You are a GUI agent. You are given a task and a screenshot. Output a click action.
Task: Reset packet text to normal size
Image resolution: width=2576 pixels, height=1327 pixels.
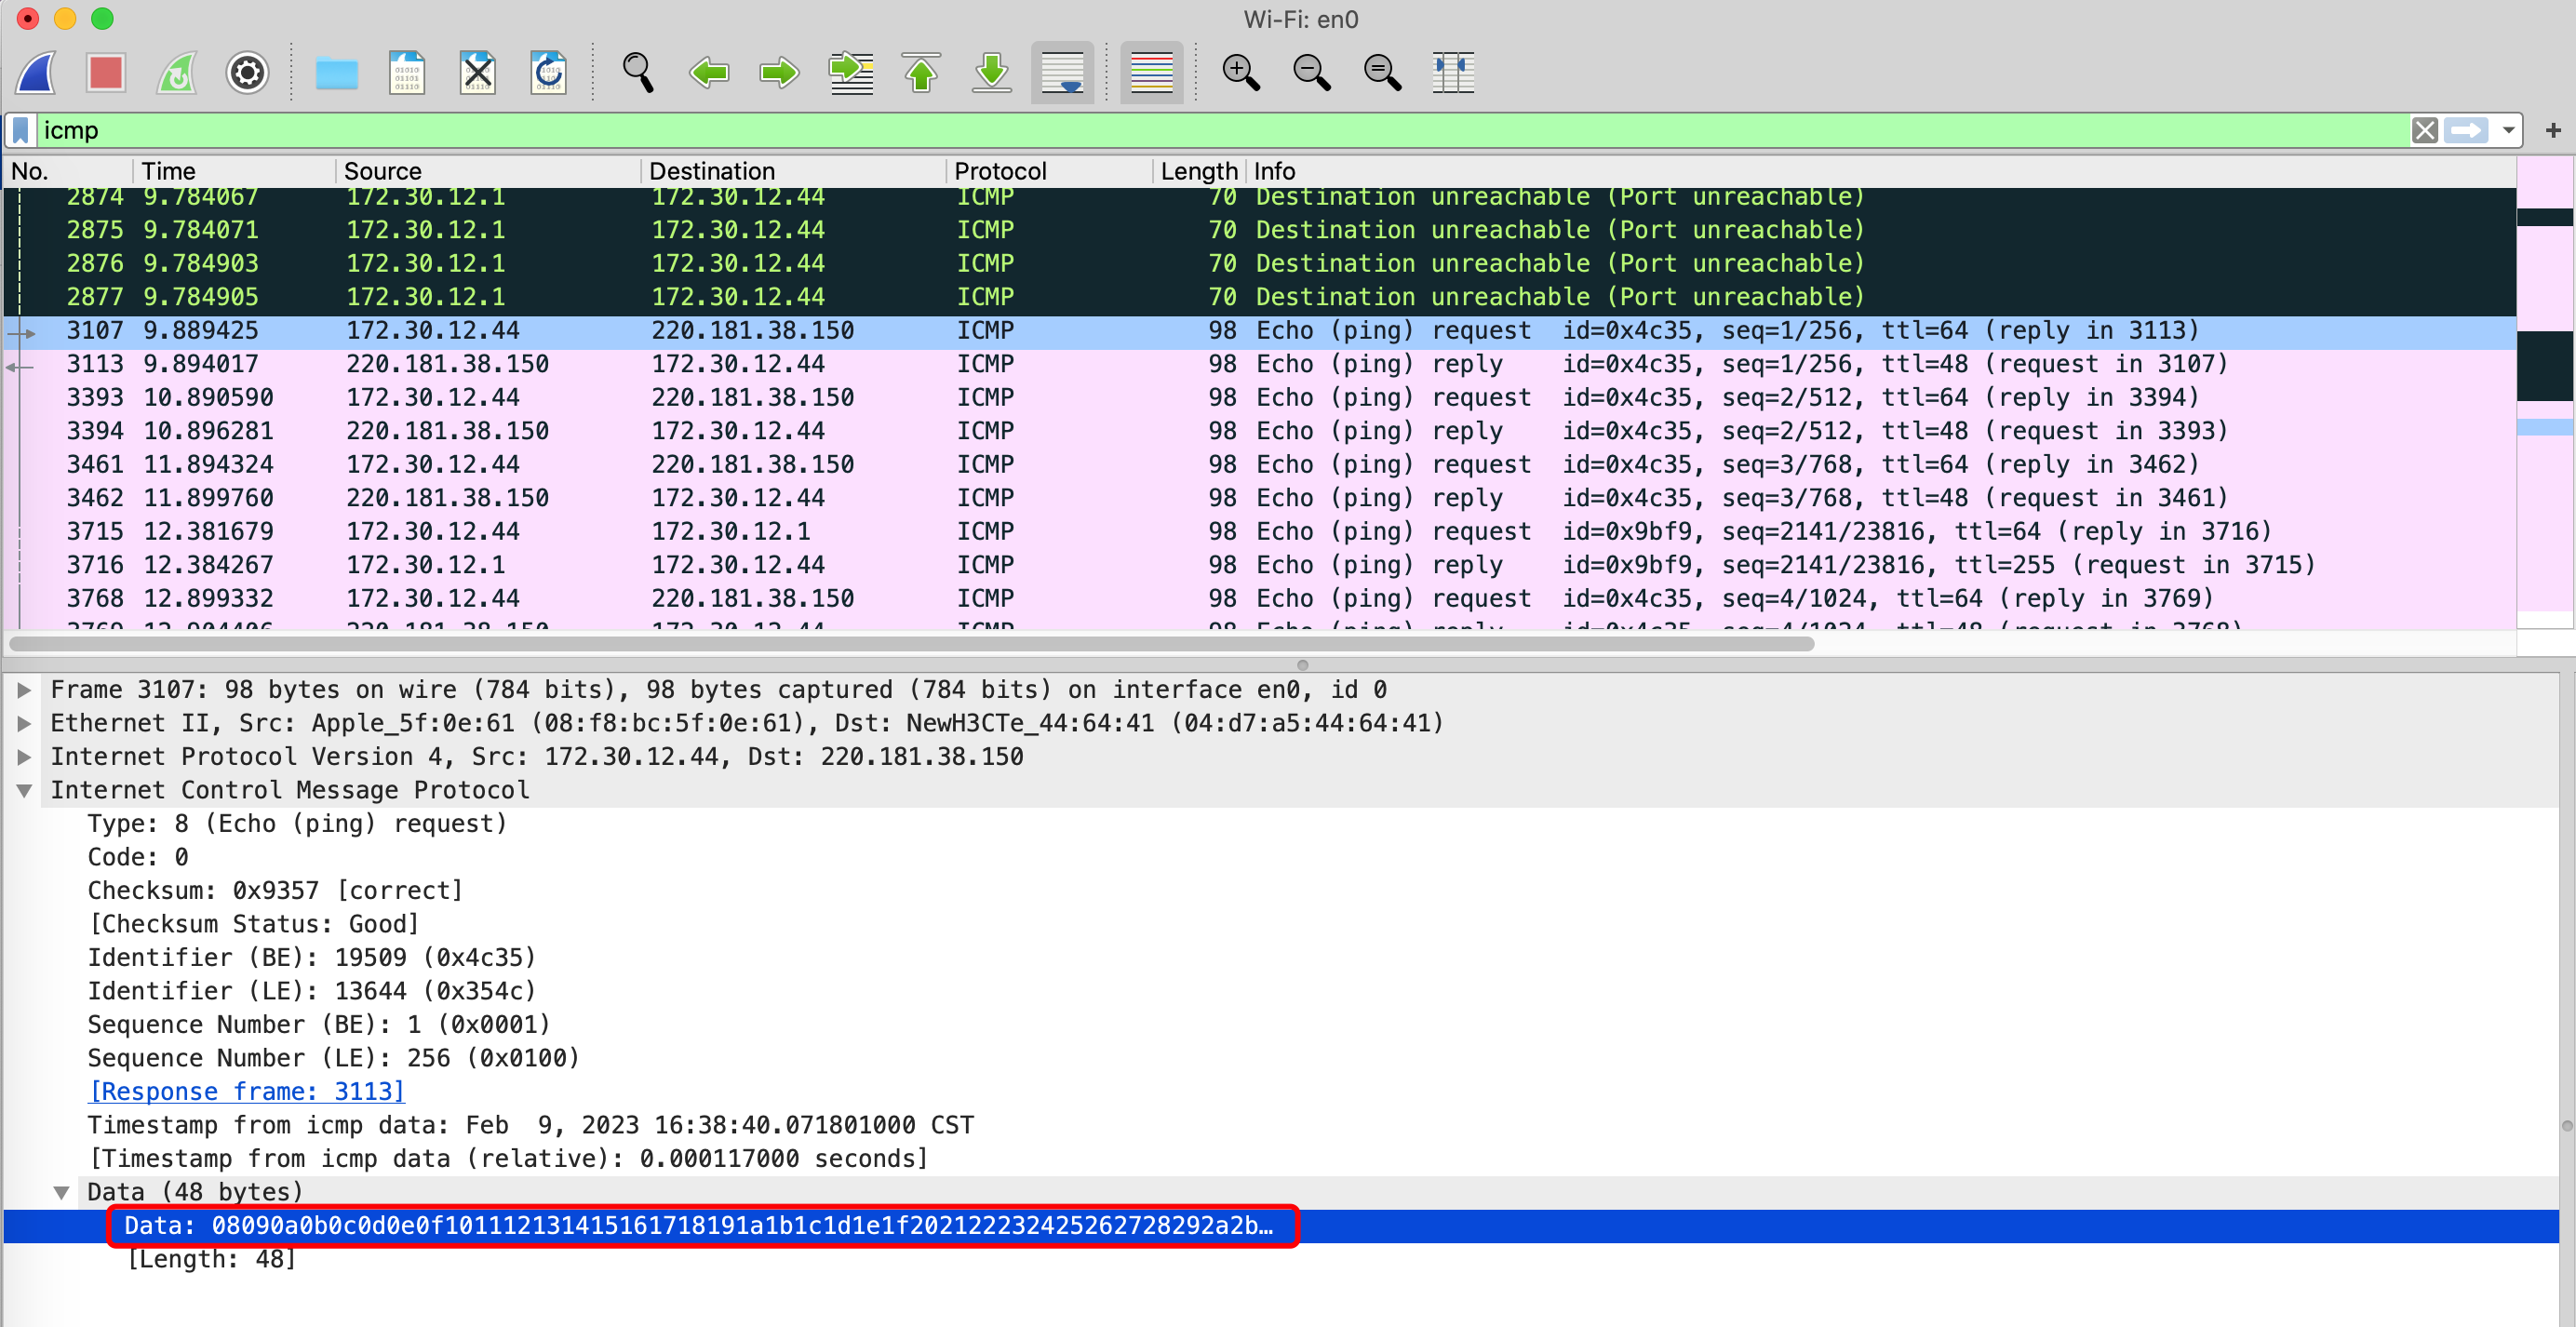tap(1383, 72)
